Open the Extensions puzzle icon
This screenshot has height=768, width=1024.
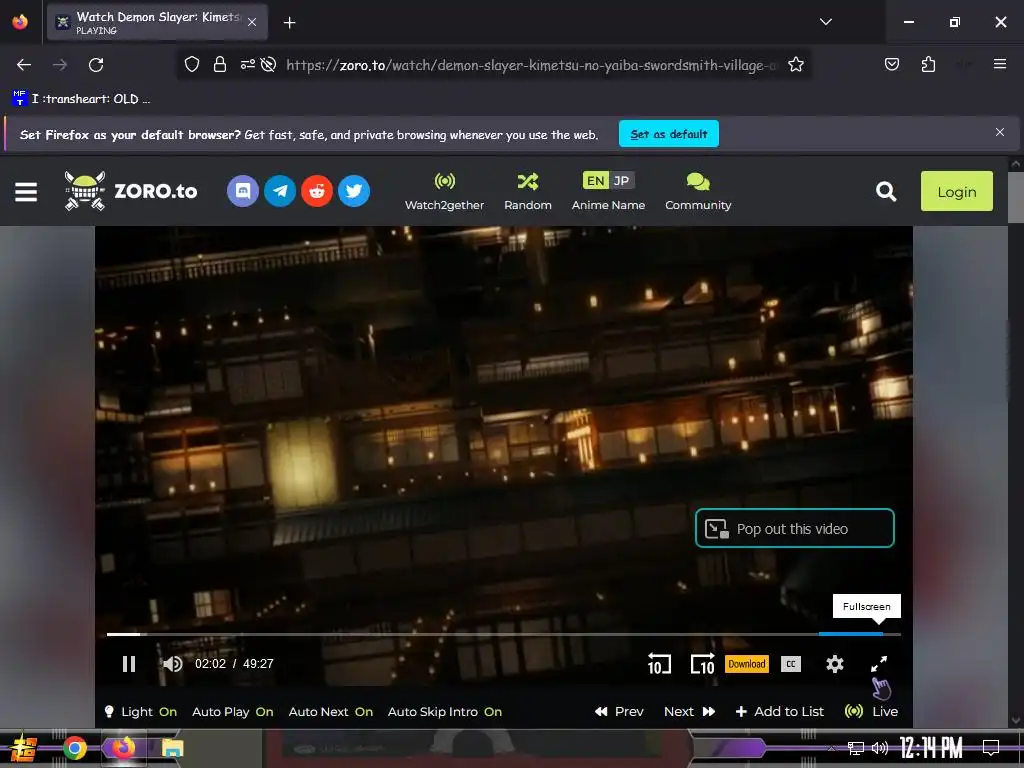point(928,64)
